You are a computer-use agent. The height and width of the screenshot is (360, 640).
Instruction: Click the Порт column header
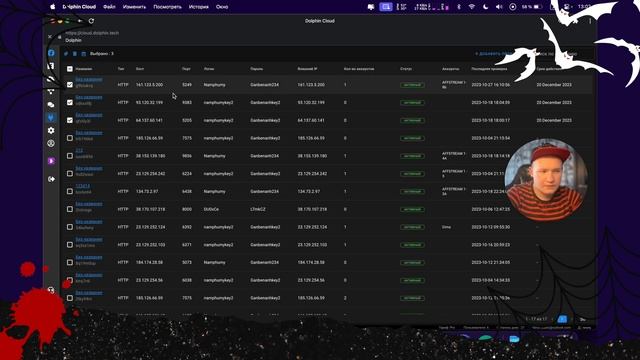186,69
